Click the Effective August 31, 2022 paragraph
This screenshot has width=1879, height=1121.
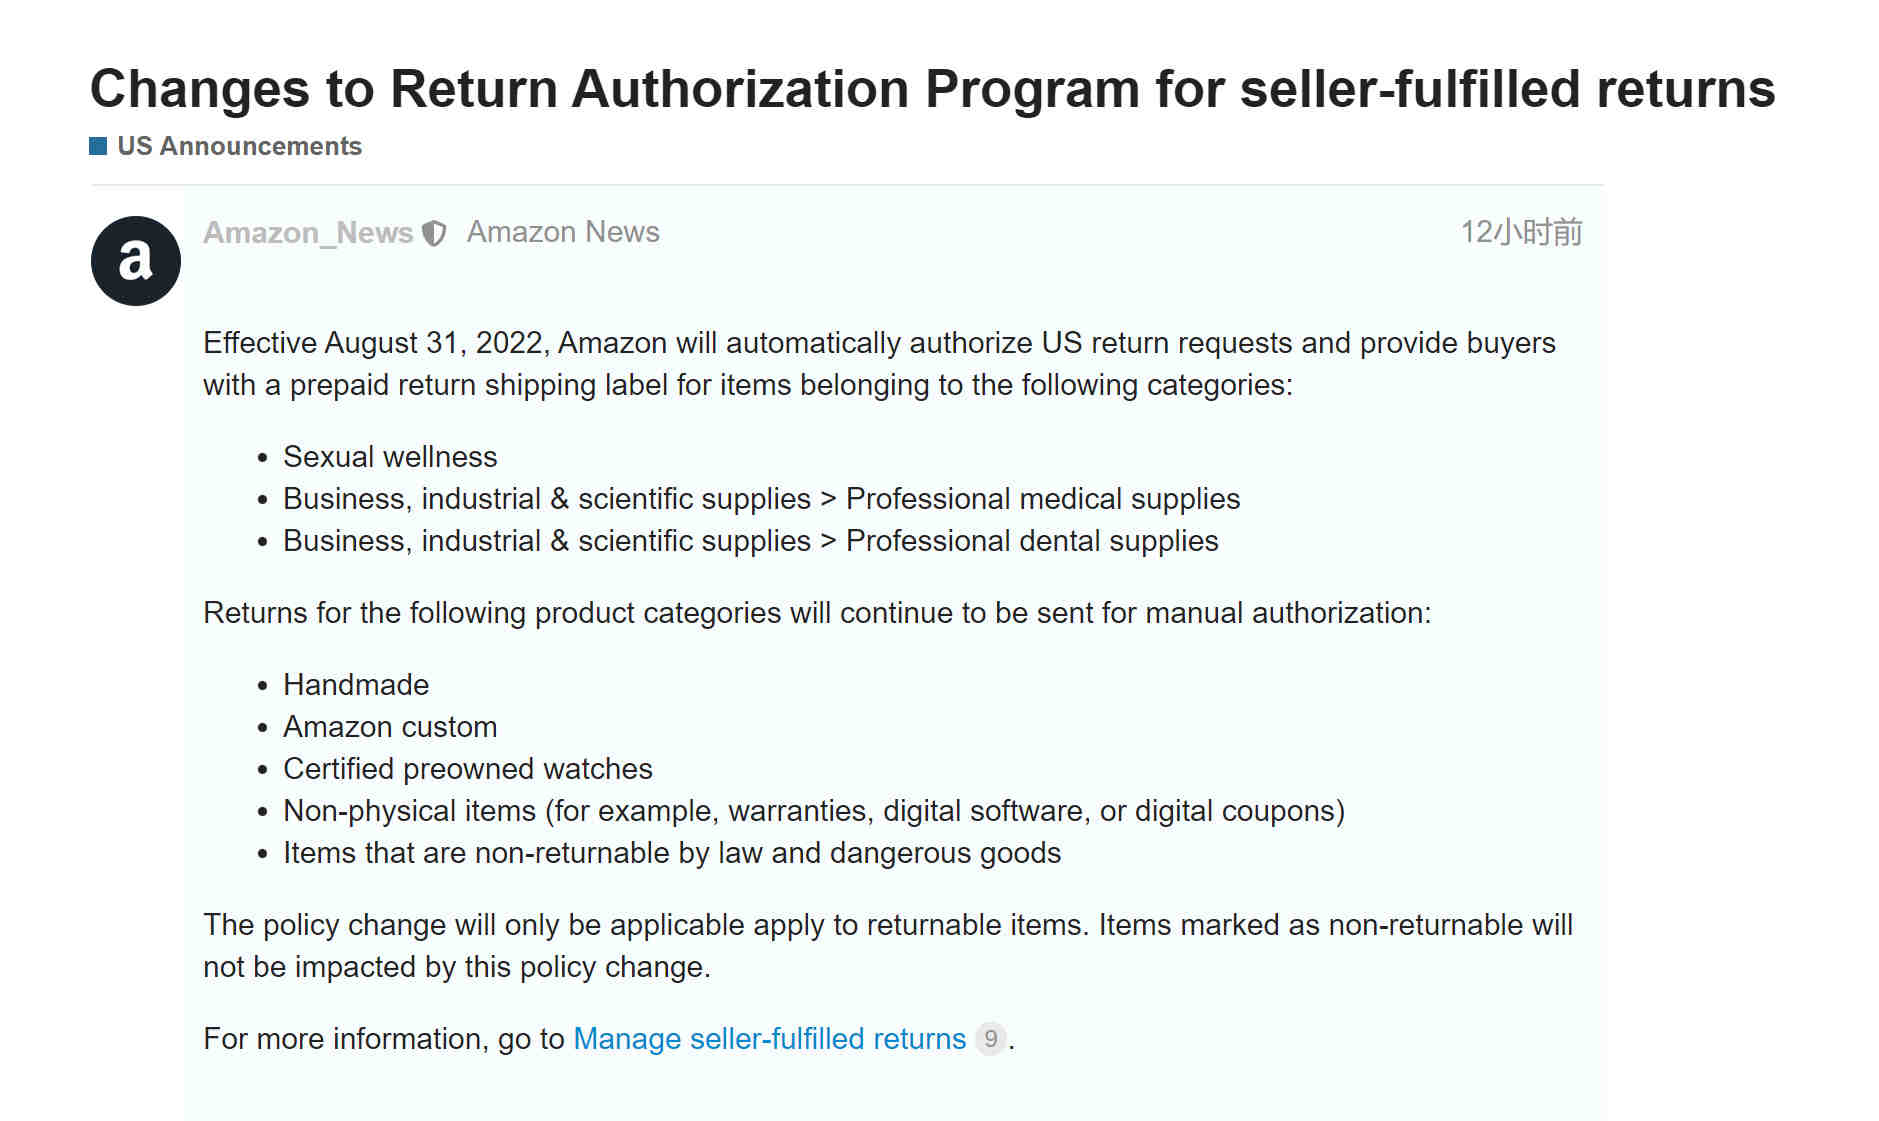coord(879,364)
